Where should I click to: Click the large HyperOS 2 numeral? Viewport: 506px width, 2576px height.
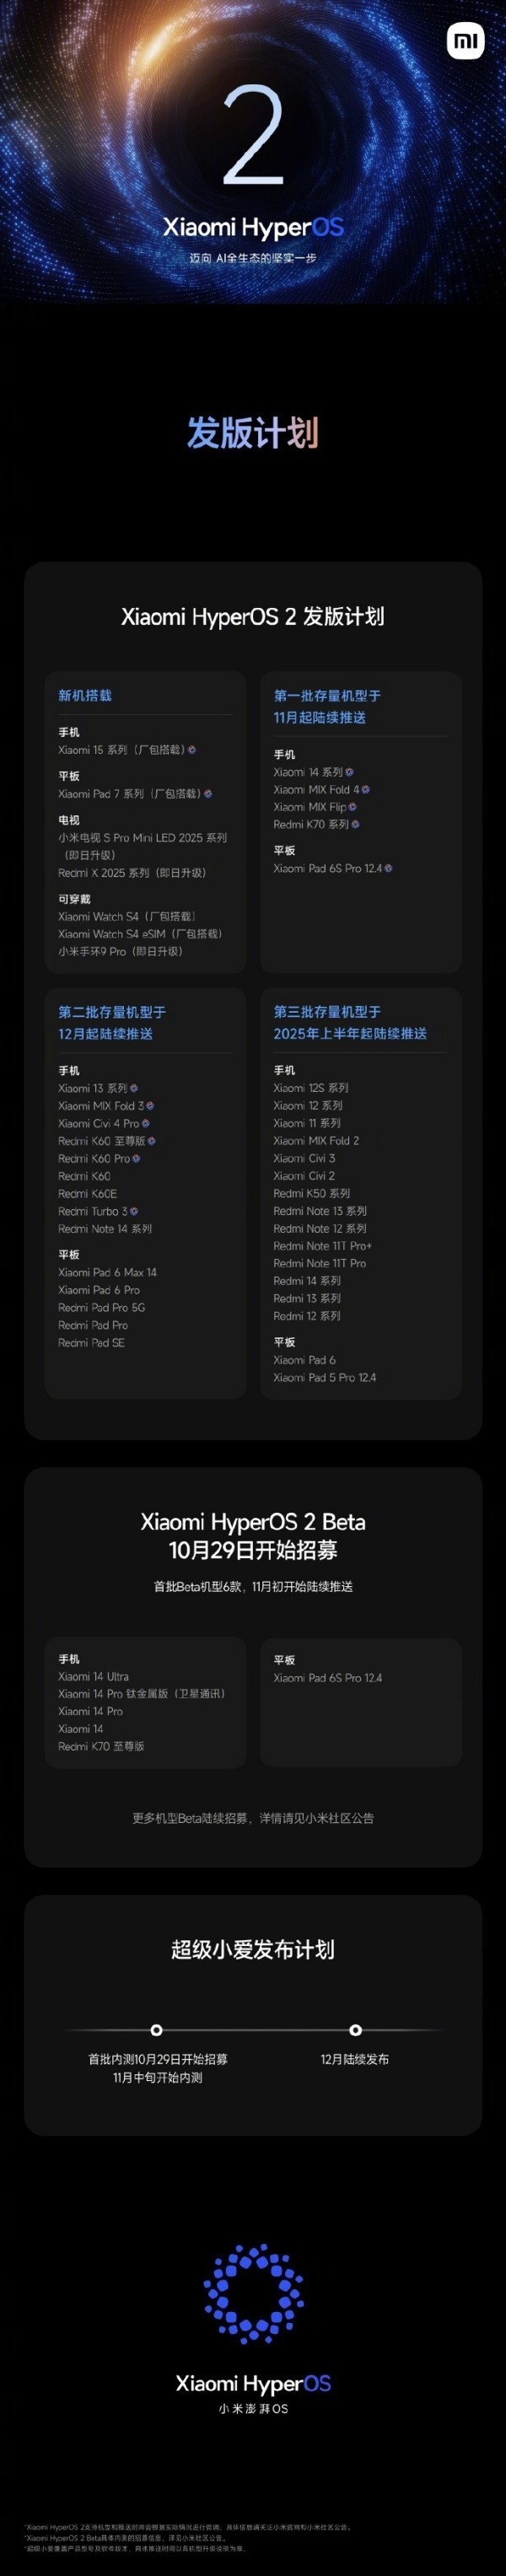(253, 138)
